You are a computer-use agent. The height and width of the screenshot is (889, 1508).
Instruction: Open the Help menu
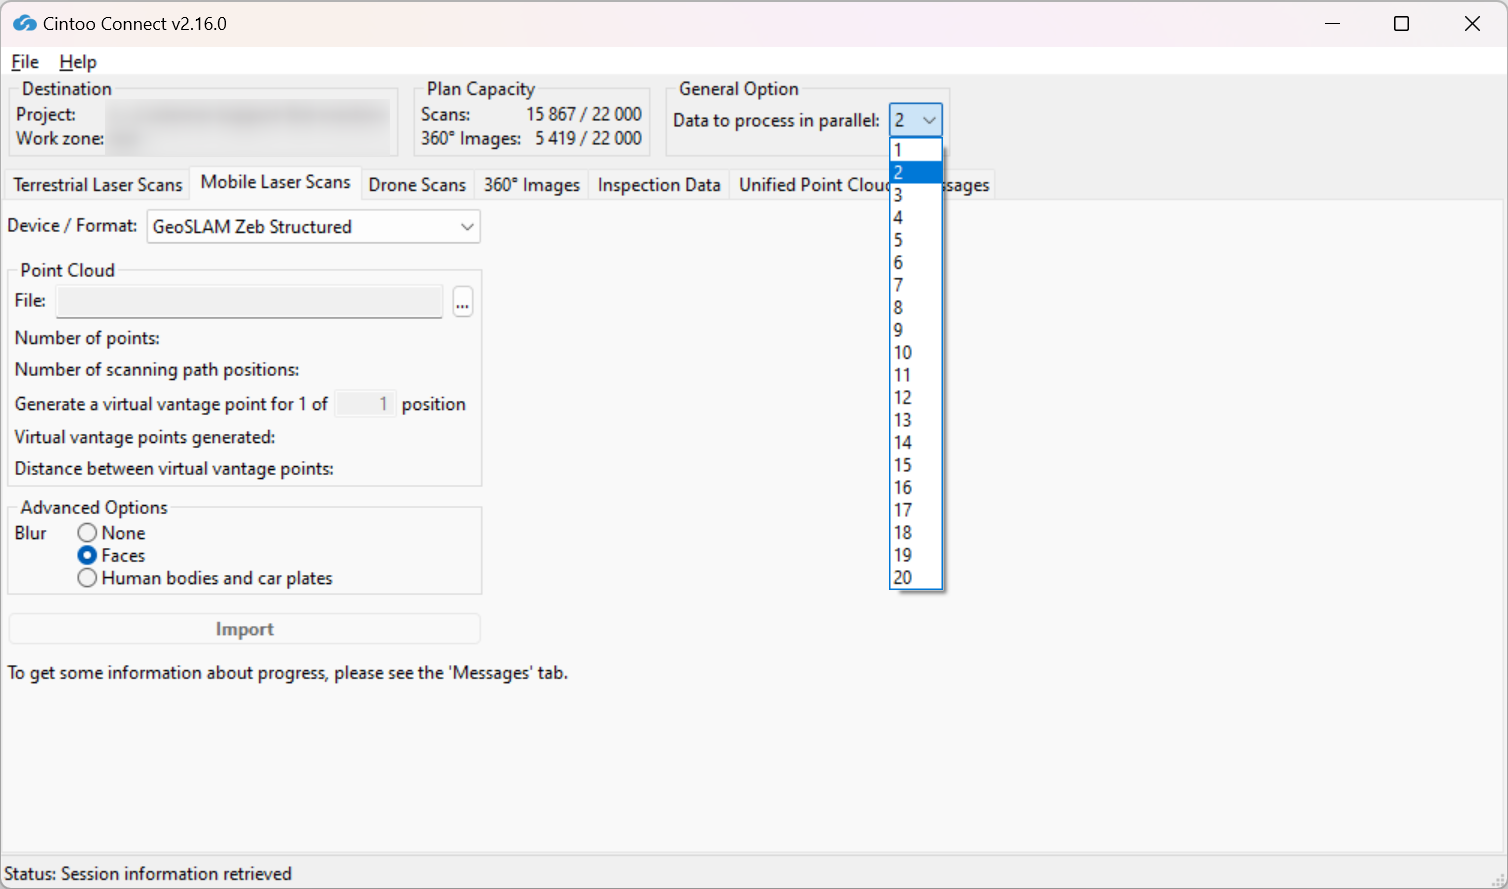(x=78, y=62)
